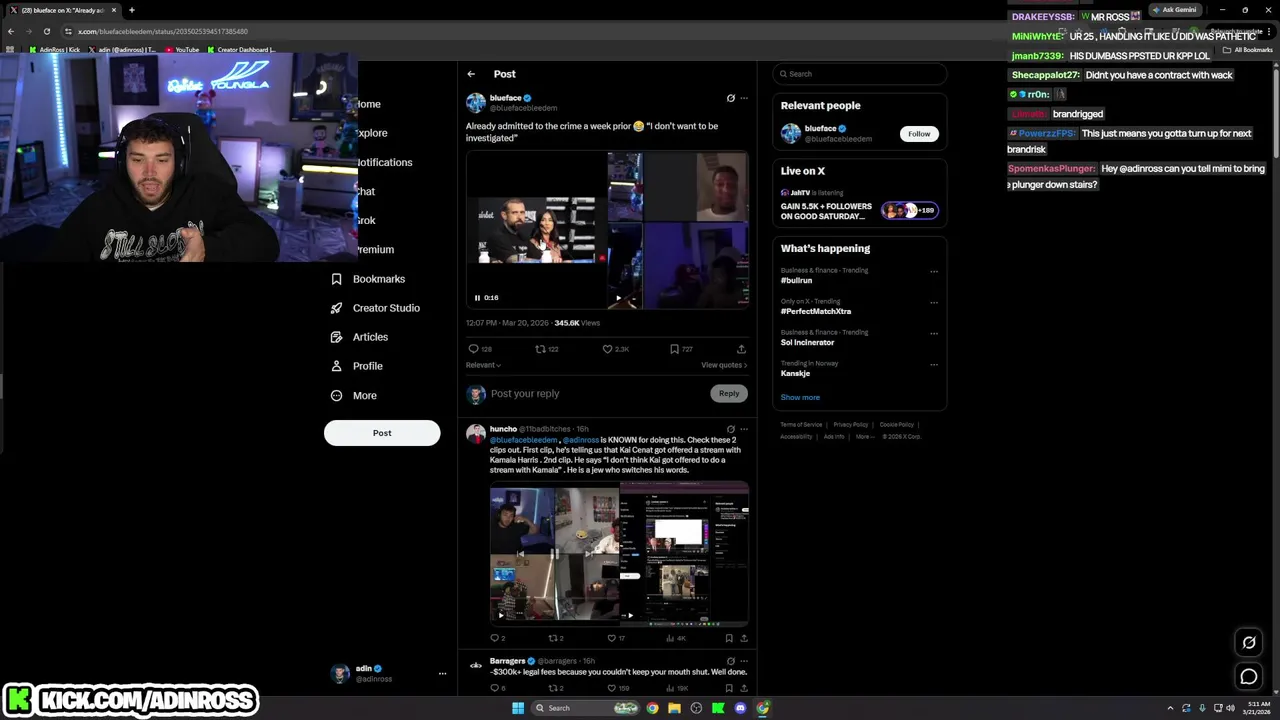This screenshot has height=720, width=1280.
Task: Follow blueface in Relevant people
Action: tap(919, 134)
